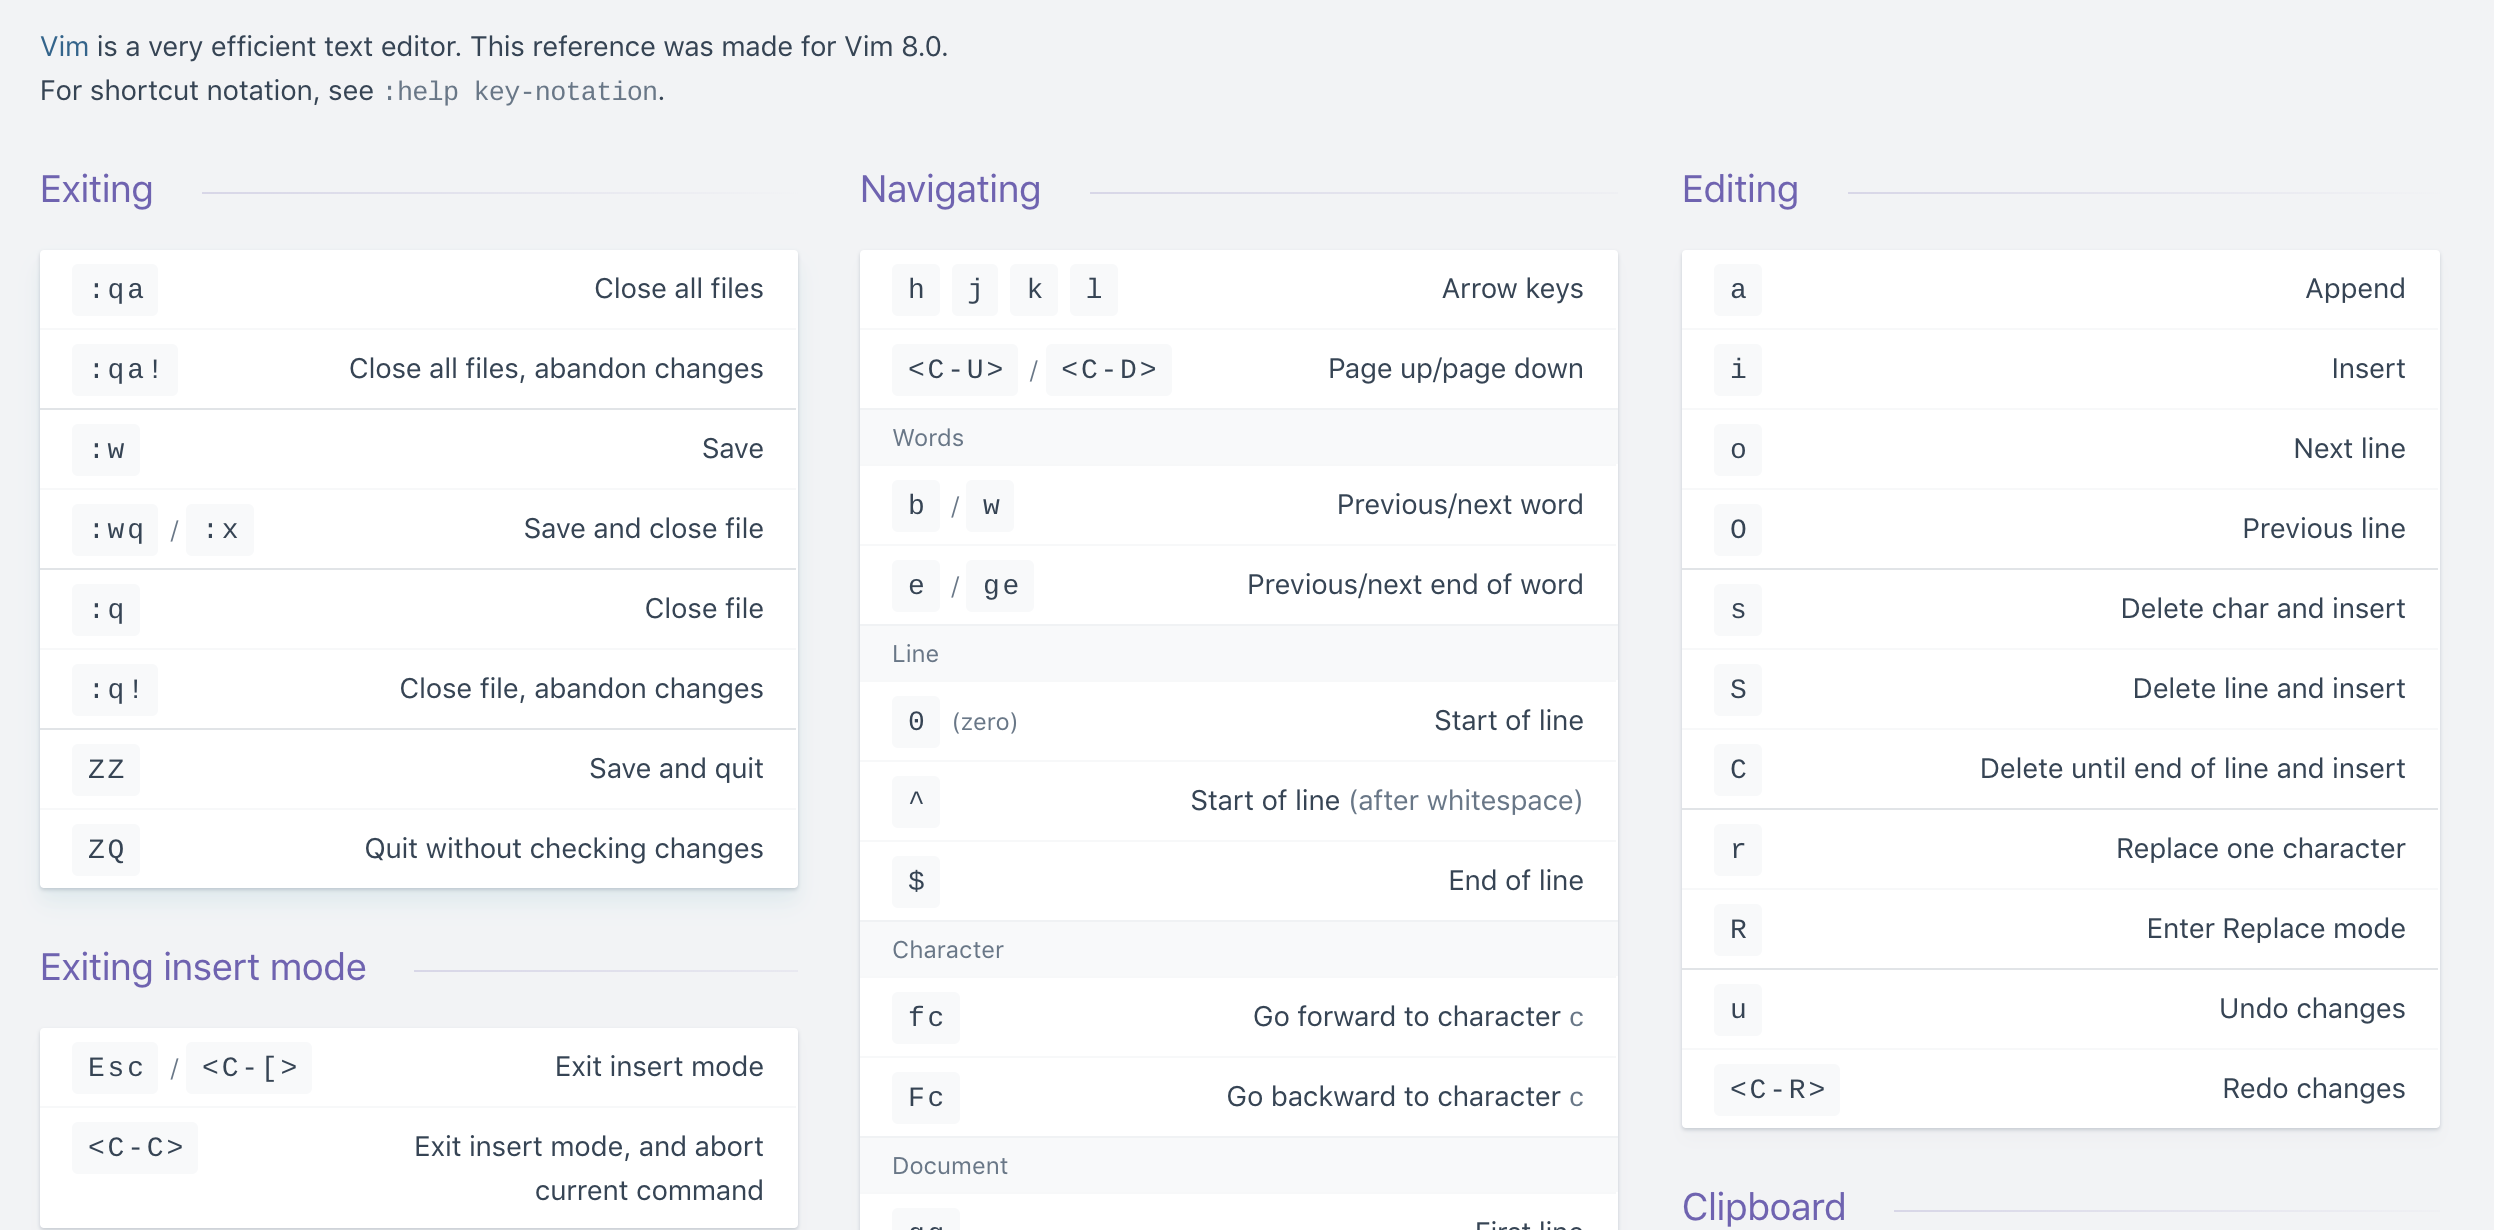Image resolution: width=2494 pixels, height=1230 pixels.
Task: Select the ZQ key badge
Action: pos(106,850)
